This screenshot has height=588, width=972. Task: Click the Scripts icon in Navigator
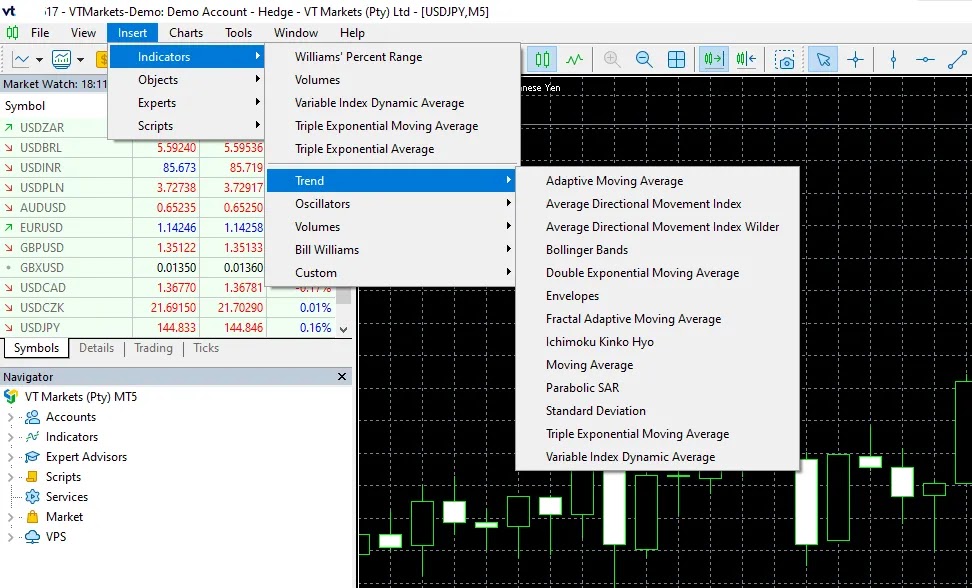pos(32,476)
